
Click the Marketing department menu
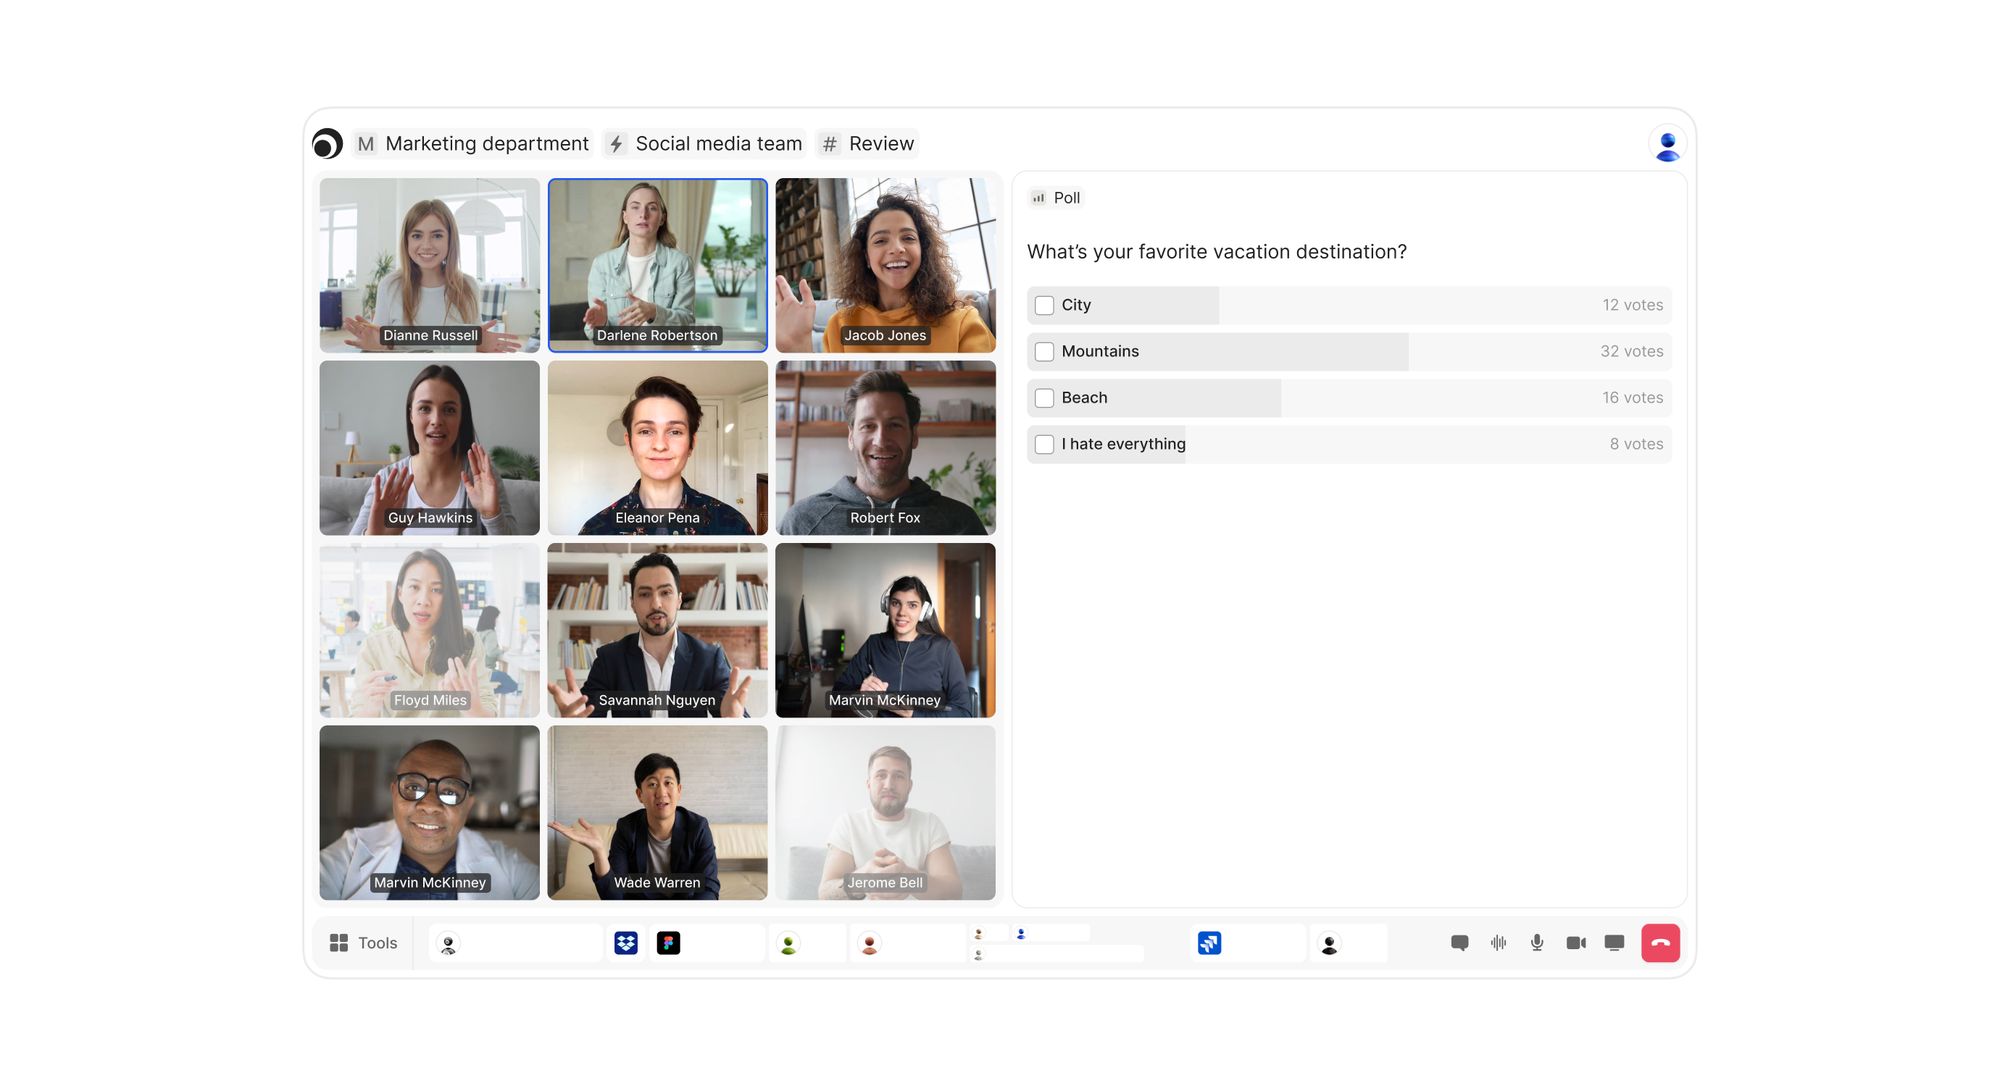[x=473, y=143]
